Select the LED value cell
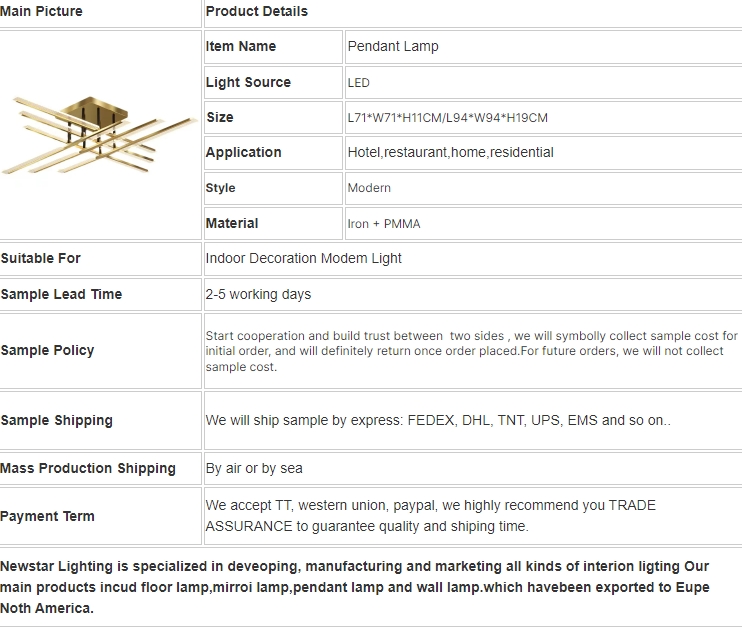742x627 pixels. 543,82
